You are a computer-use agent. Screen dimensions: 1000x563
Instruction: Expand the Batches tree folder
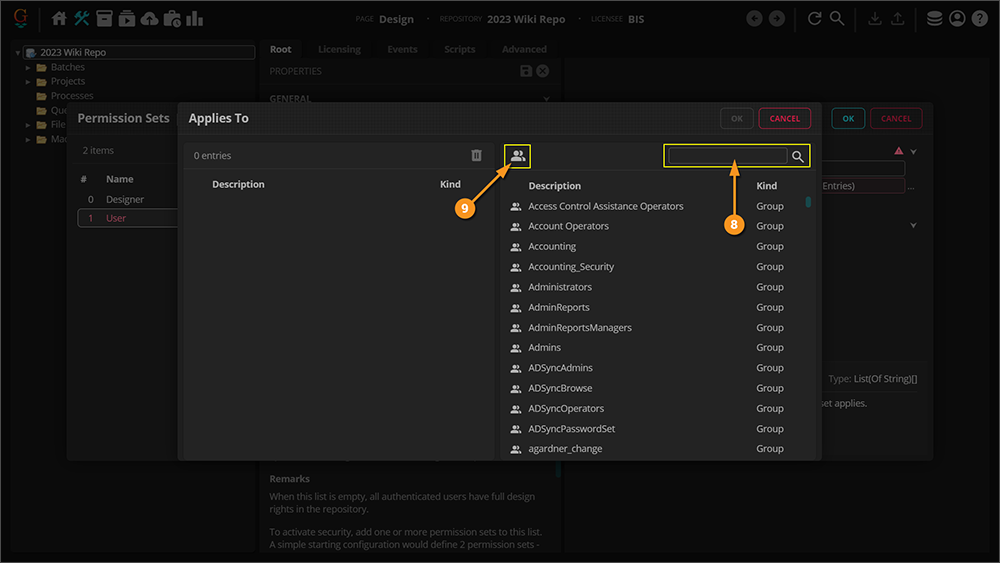[29, 67]
